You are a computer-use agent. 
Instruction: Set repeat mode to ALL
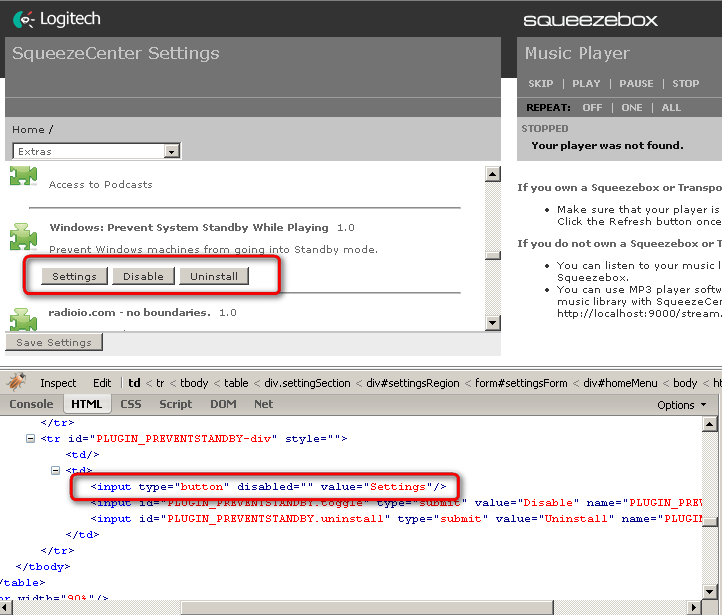pyautogui.click(x=671, y=108)
